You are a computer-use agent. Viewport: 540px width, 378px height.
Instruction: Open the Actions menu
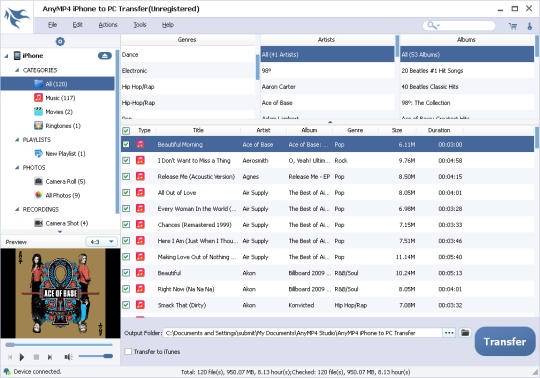click(x=108, y=25)
